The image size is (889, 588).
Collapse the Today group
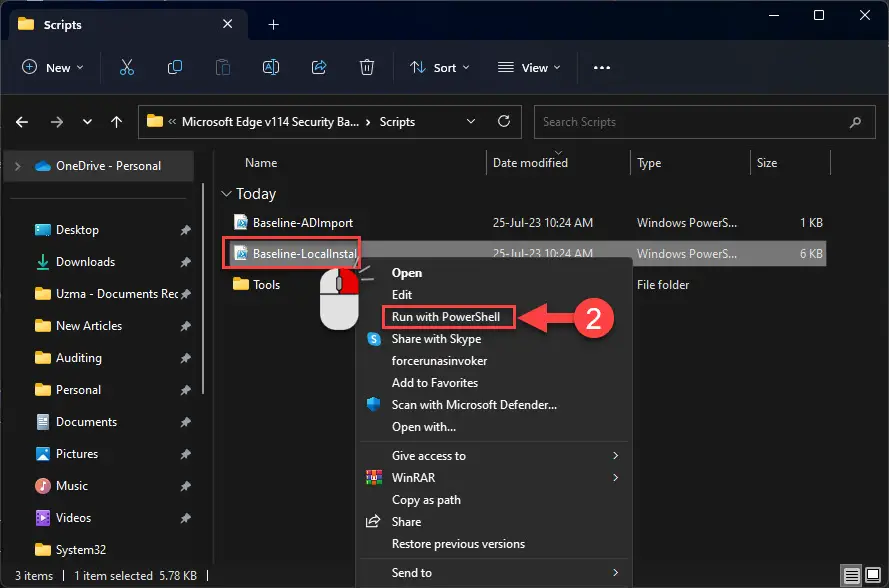click(x=226, y=194)
